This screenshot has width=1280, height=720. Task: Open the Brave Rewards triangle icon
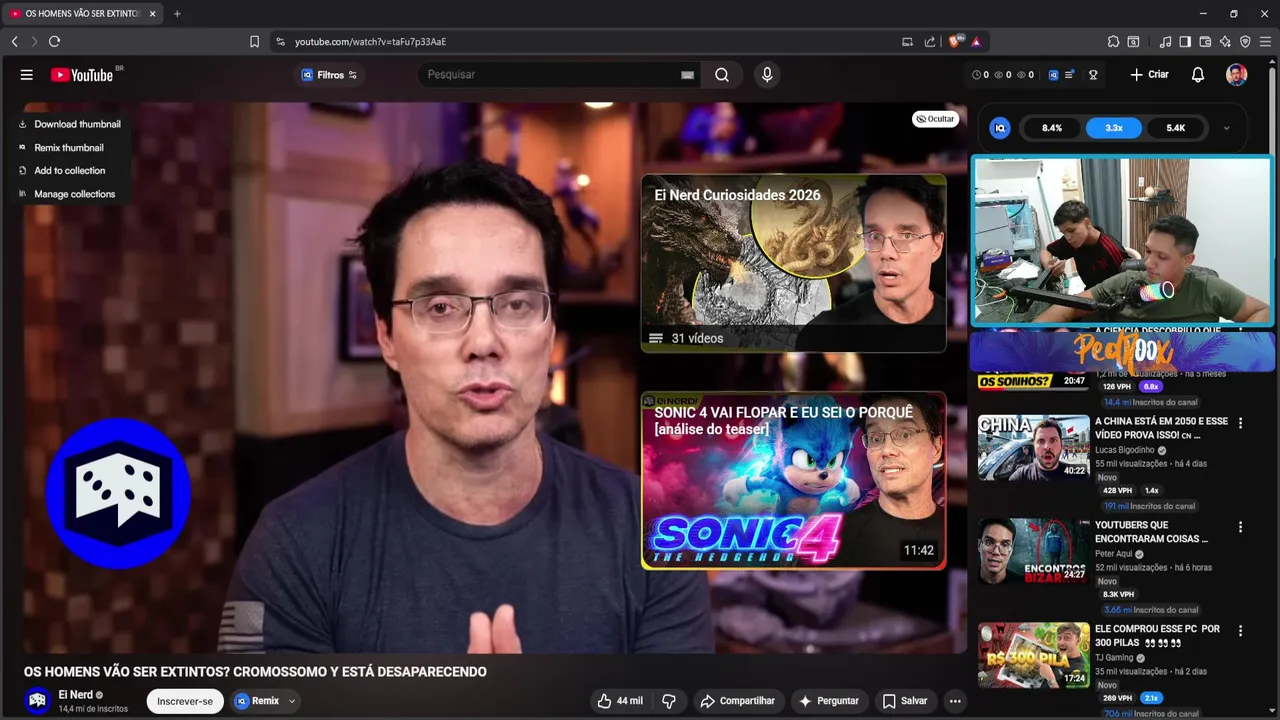[975, 42]
